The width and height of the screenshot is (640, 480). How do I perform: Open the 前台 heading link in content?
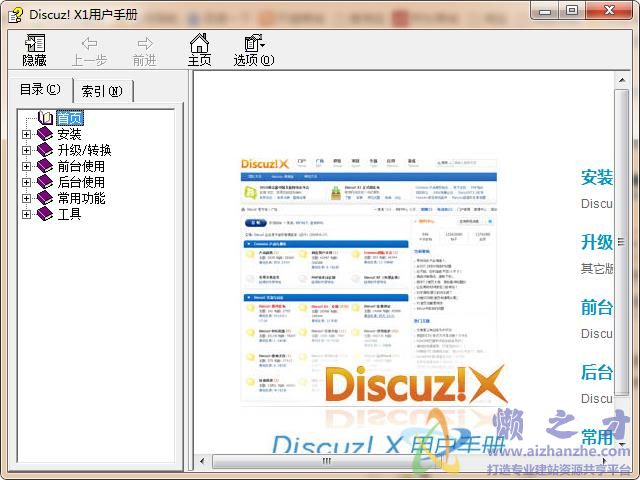[597, 307]
